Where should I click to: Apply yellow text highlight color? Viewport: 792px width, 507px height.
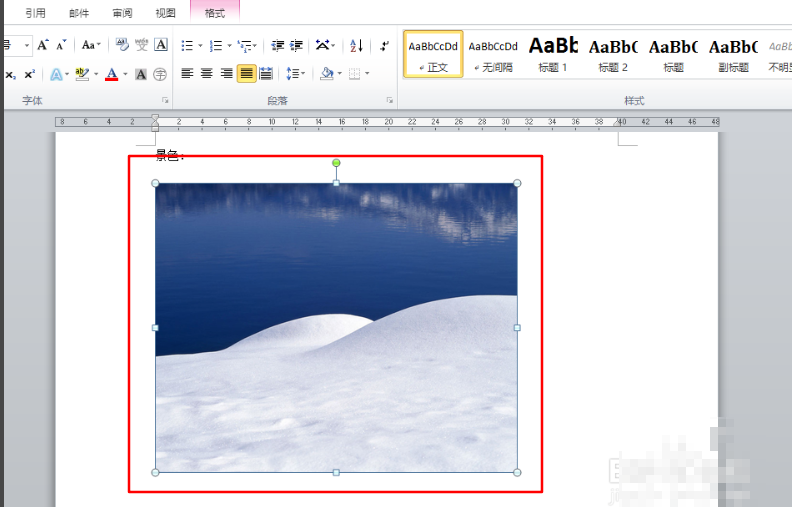(82, 74)
